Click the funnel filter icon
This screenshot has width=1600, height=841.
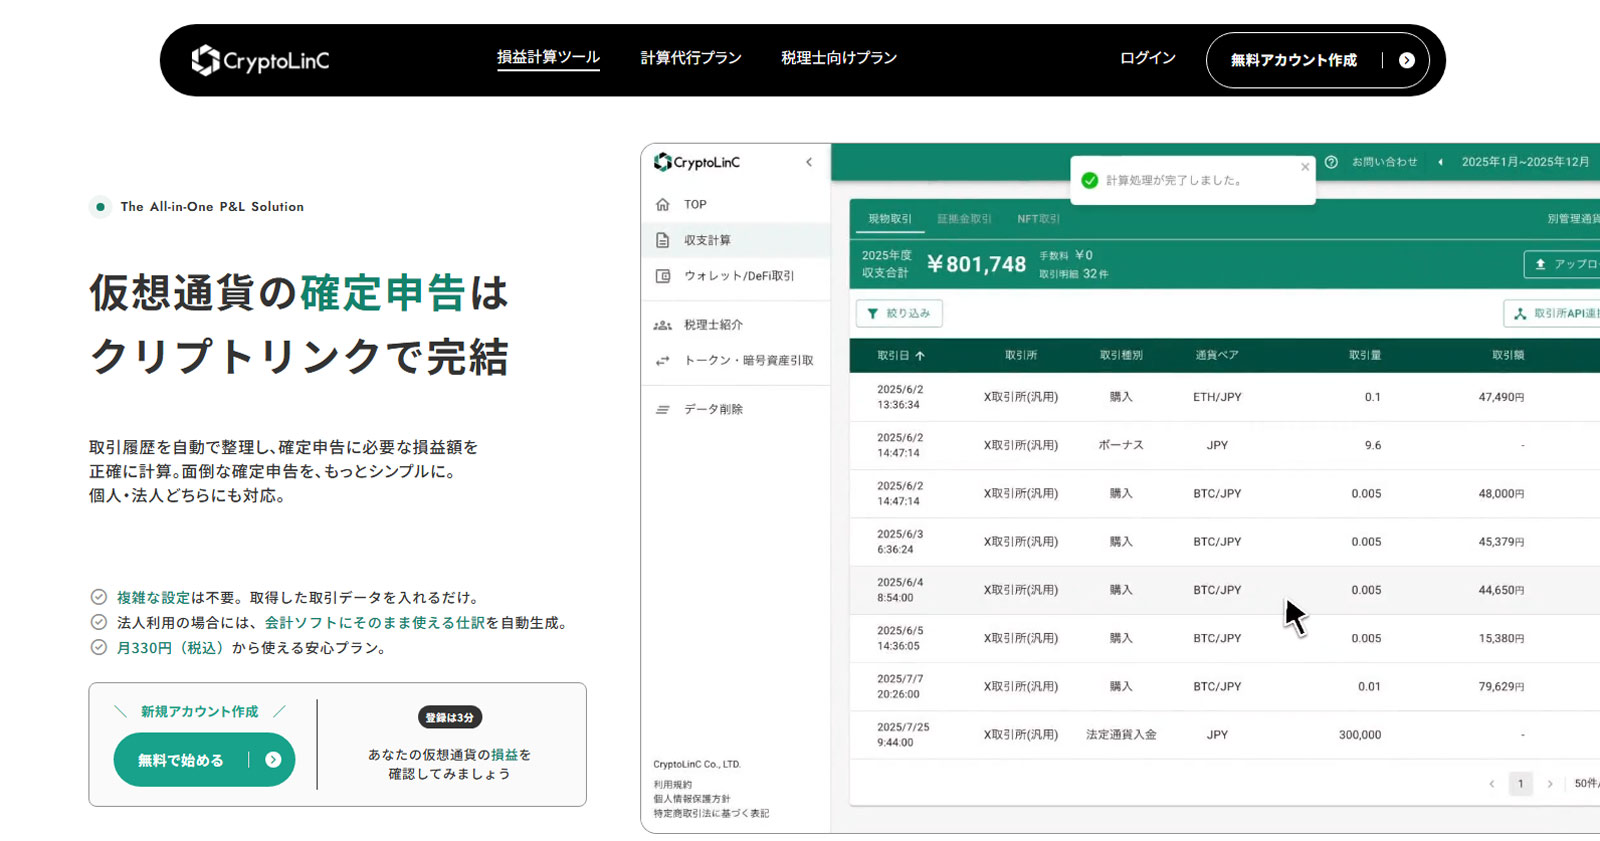point(873,313)
